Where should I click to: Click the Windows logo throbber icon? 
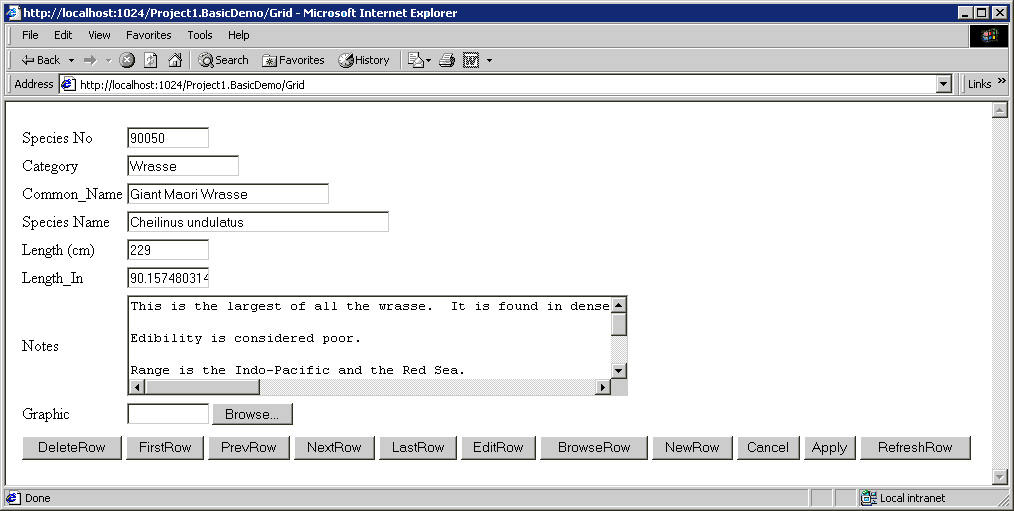point(989,36)
